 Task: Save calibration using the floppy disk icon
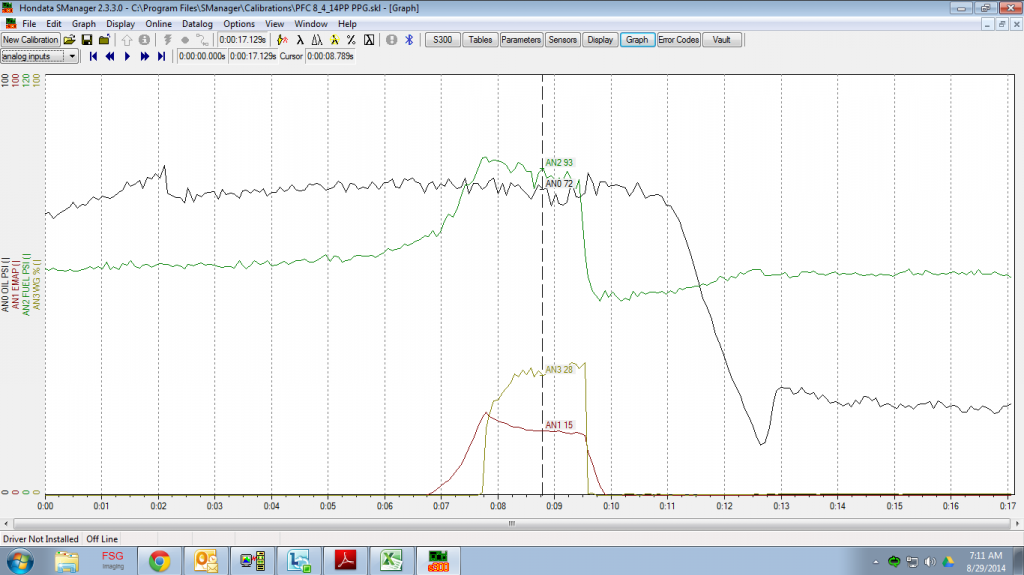click(87, 40)
